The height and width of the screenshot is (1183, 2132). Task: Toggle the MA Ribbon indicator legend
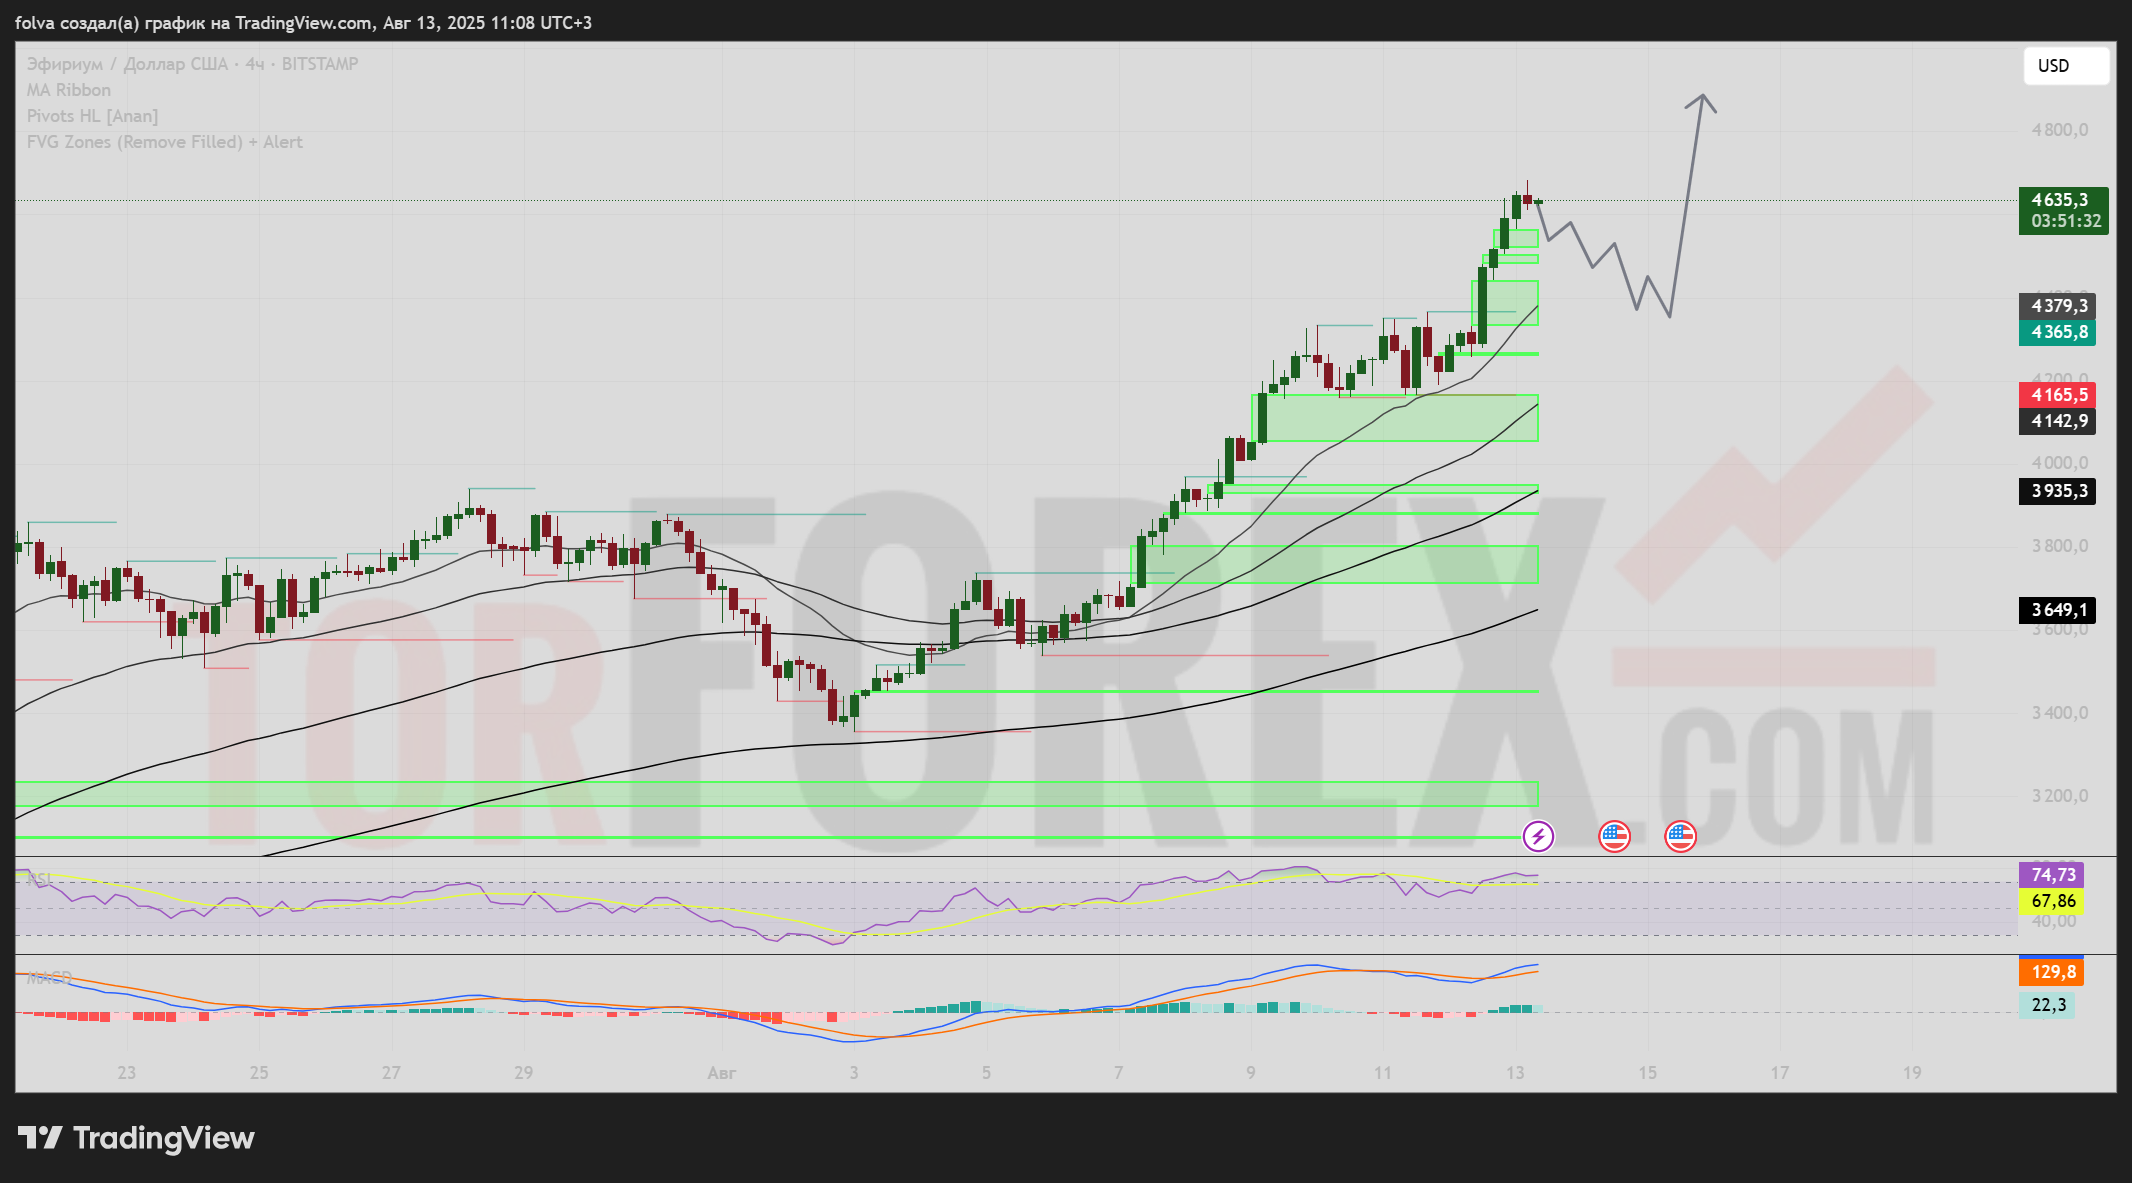(69, 90)
